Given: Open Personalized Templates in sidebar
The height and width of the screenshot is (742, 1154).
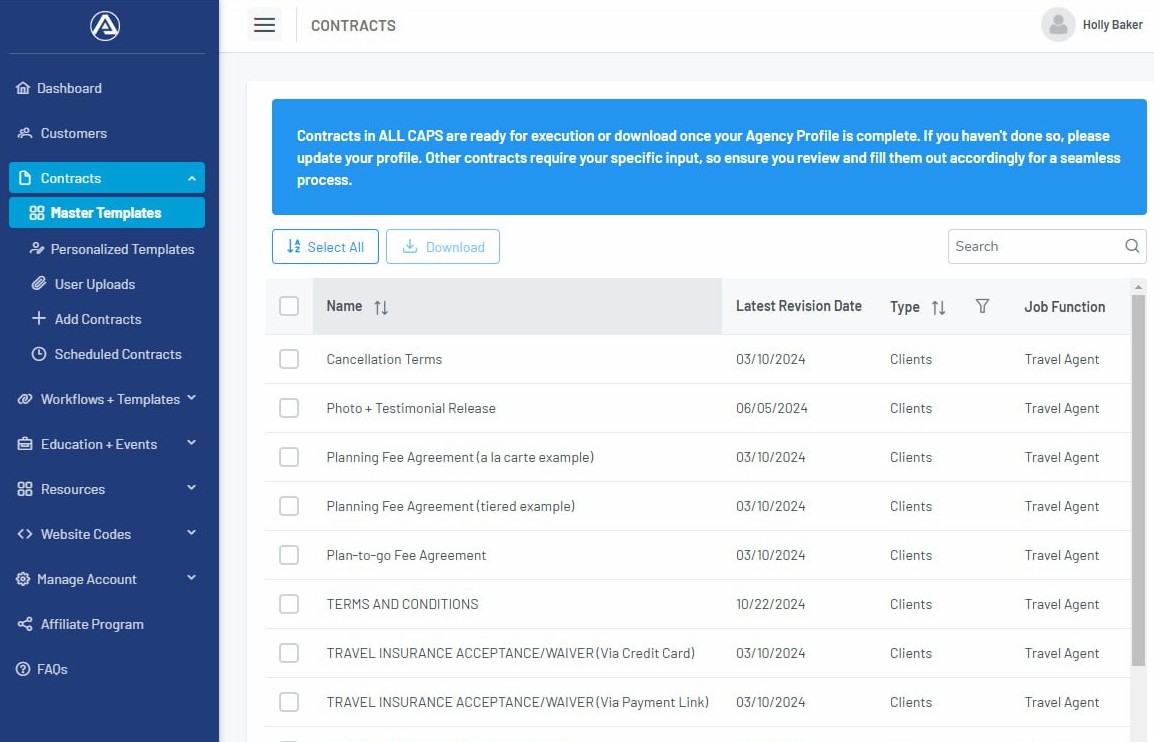Looking at the screenshot, I should [x=122, y=249].
